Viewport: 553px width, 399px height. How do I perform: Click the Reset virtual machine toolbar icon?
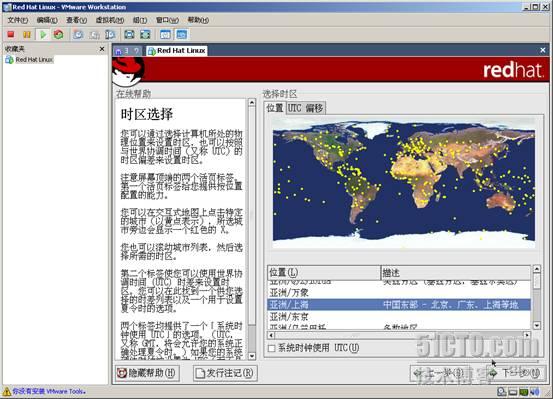tap(59, 34)
